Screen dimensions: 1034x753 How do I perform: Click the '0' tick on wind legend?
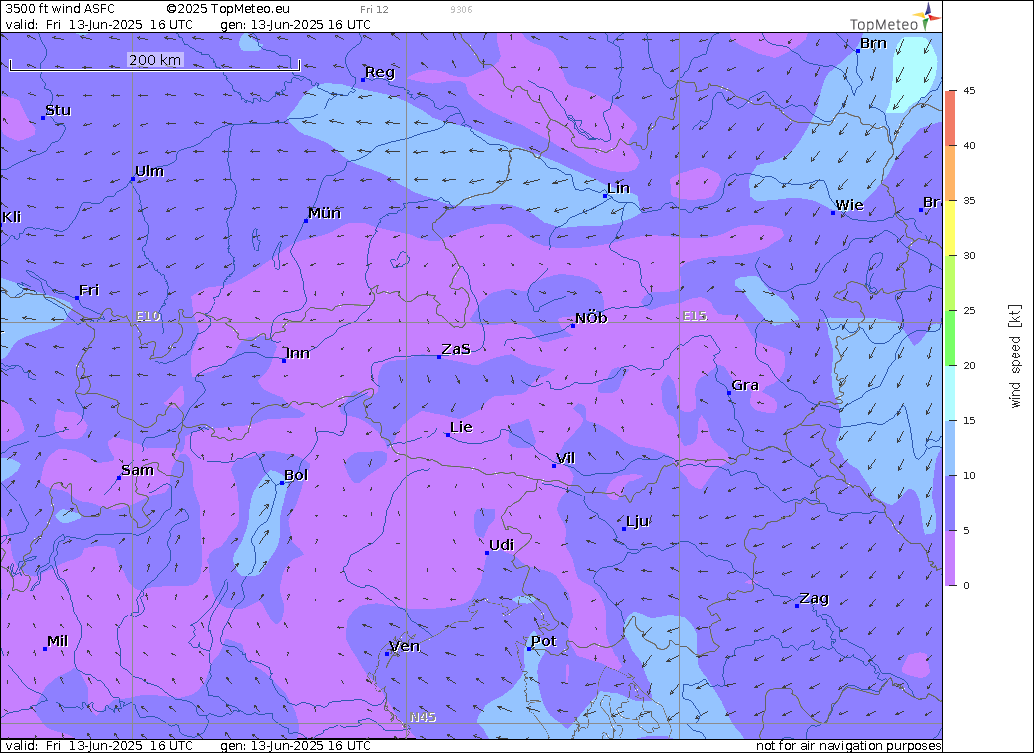966,585
